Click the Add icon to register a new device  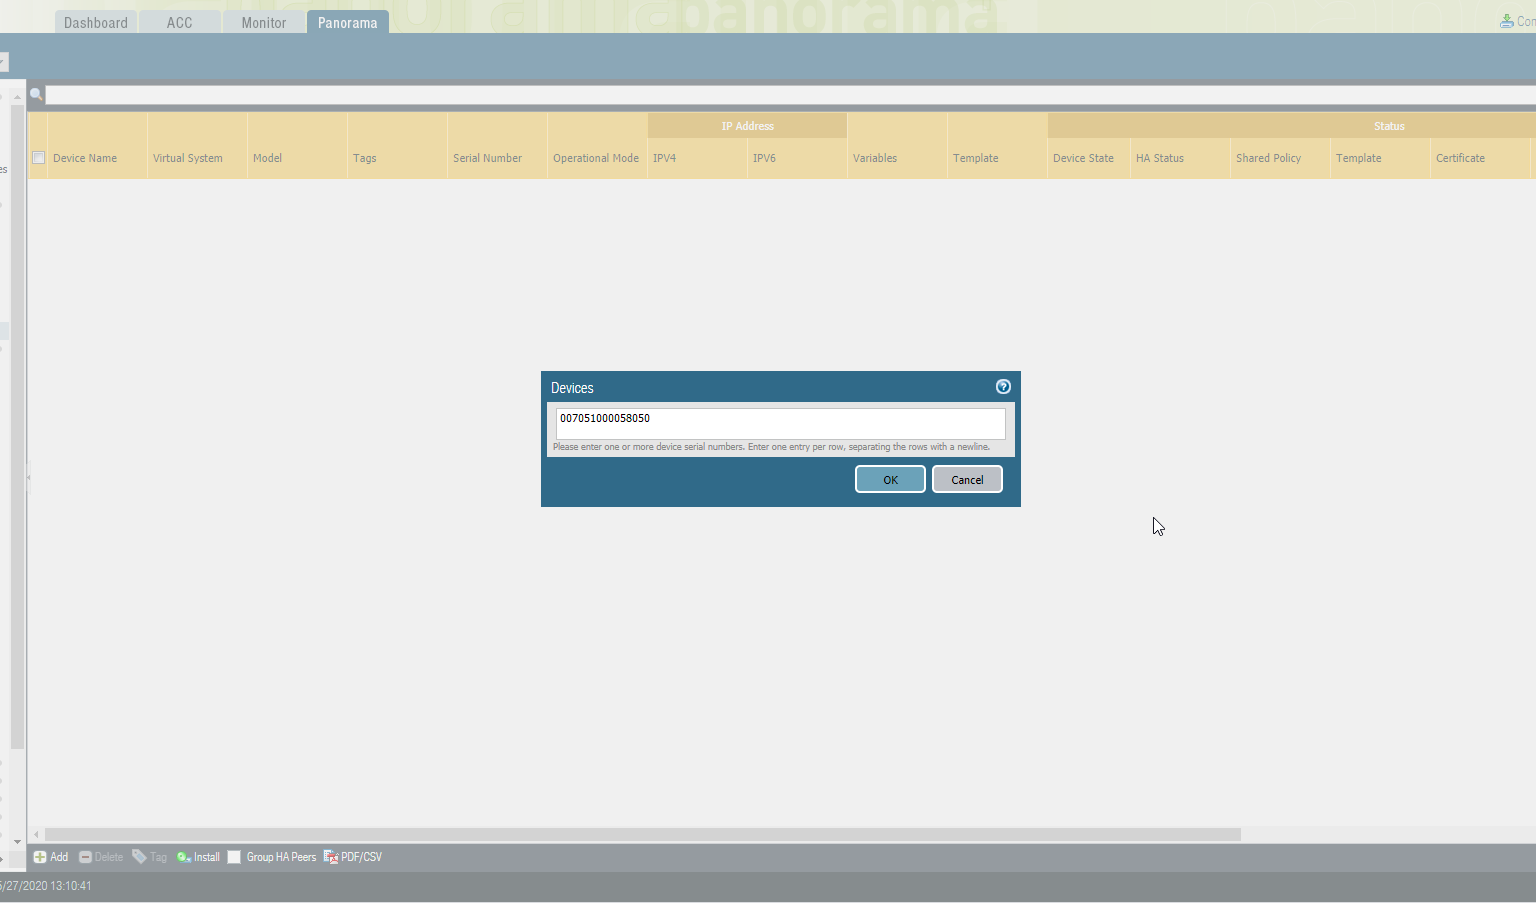point(38,857)
